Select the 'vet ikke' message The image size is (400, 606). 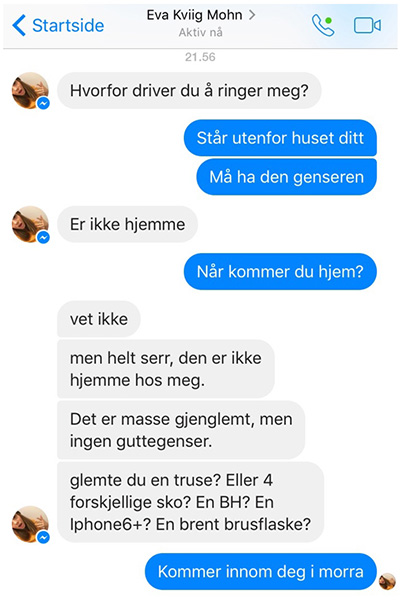tap(99, 319)
